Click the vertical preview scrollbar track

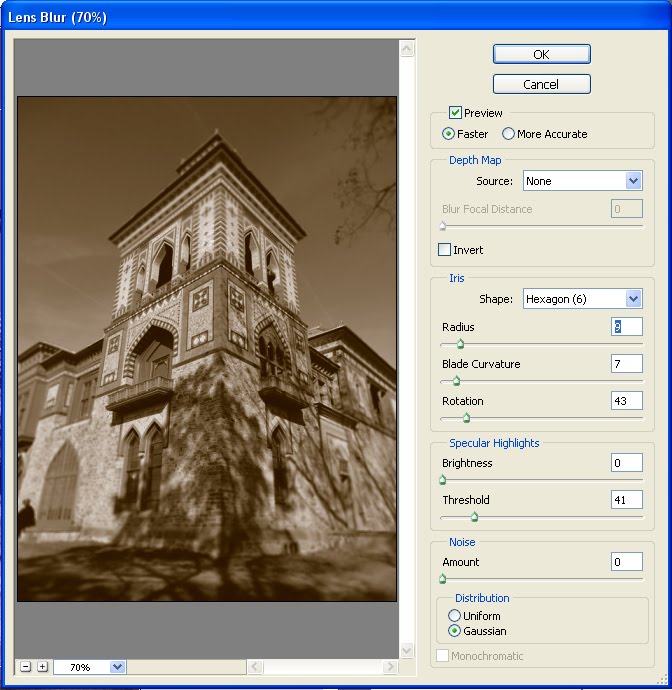tap(407, 349)
